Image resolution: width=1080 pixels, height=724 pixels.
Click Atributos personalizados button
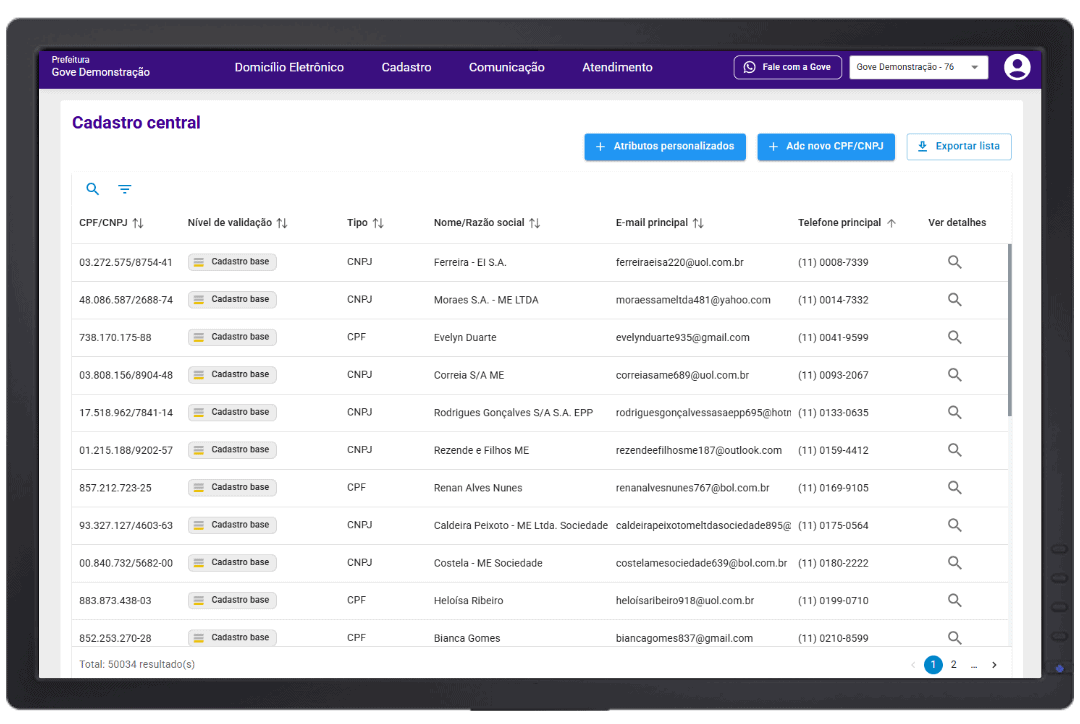(x=665, y=147)
